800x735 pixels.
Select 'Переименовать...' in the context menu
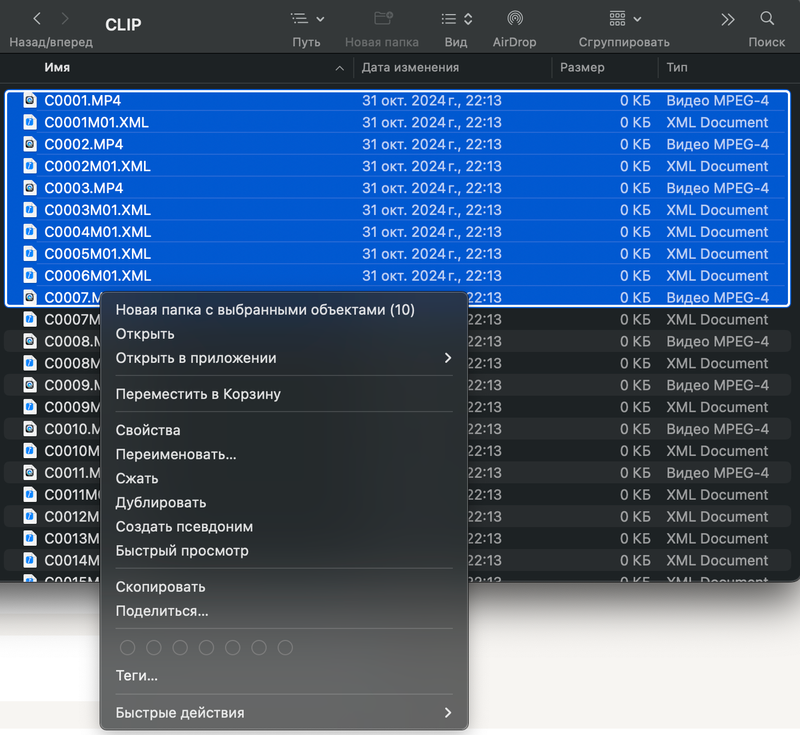pos(176,455)
